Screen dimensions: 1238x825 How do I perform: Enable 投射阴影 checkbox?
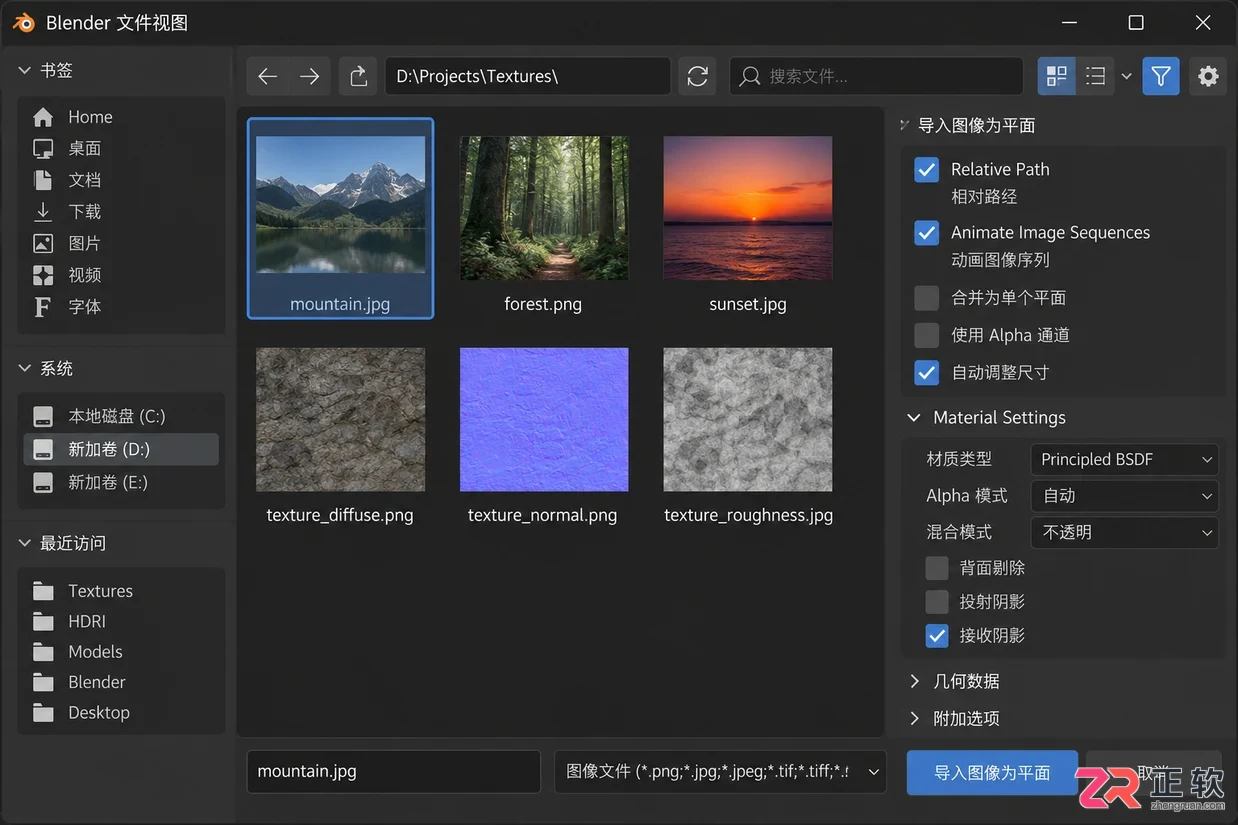click(937, 602)
